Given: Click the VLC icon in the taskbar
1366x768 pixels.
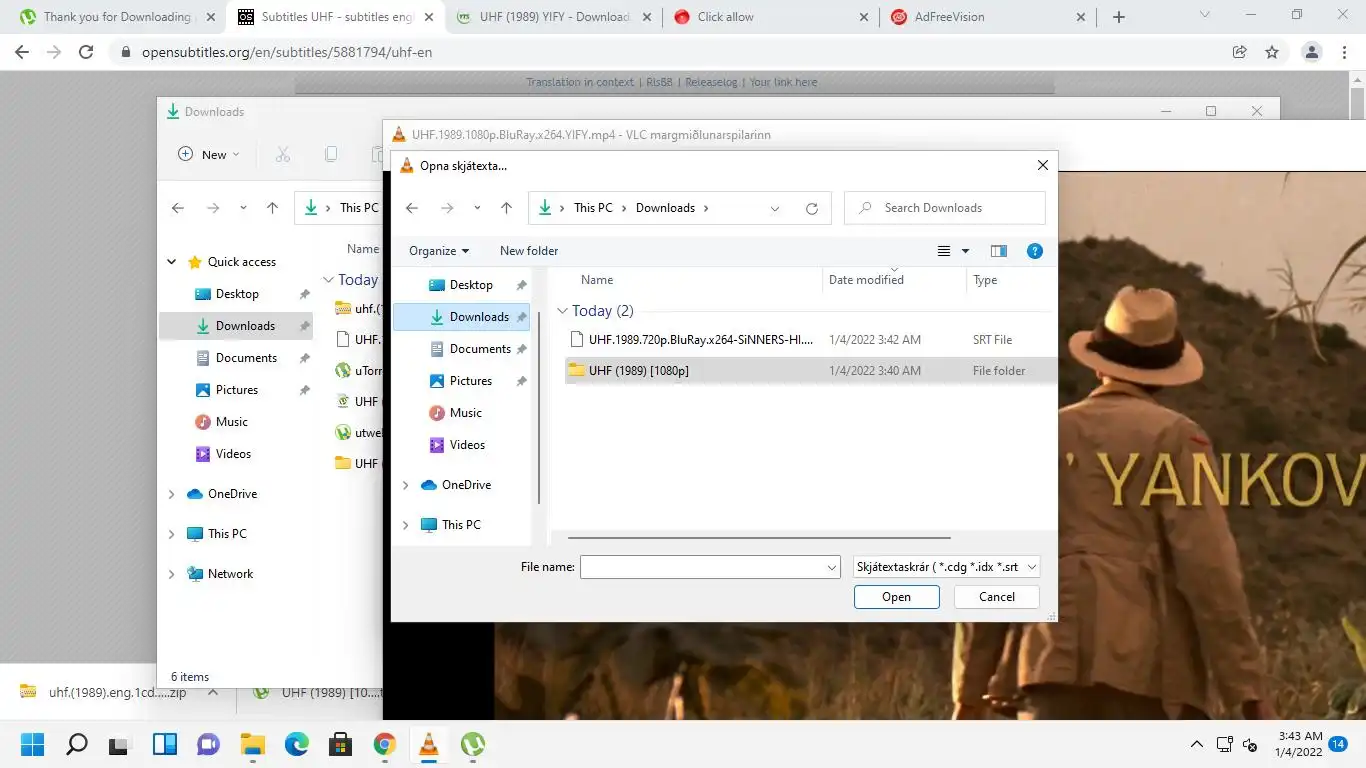Looking at the screenshot, I should tap(428, 744).
